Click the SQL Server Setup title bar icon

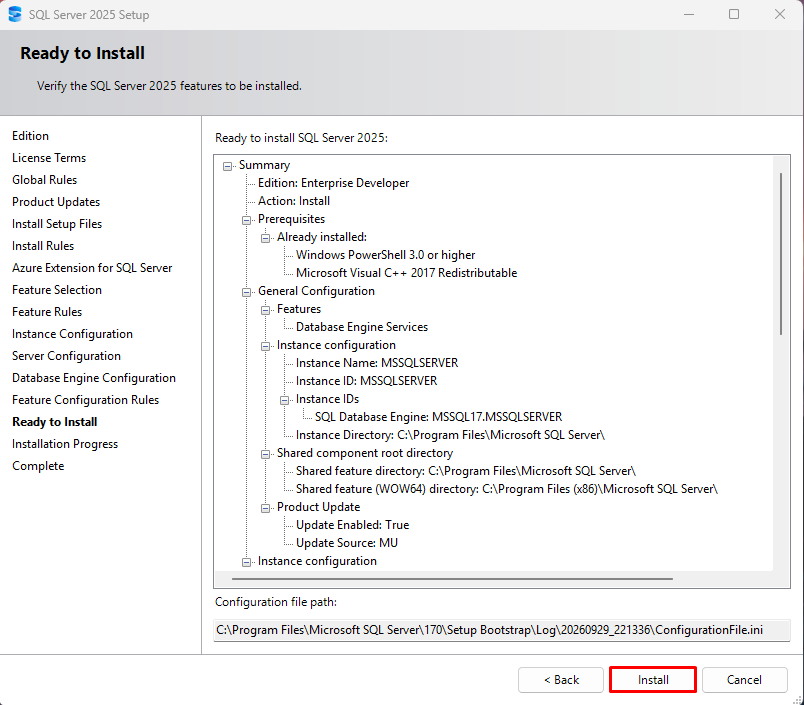pos(15,14)
